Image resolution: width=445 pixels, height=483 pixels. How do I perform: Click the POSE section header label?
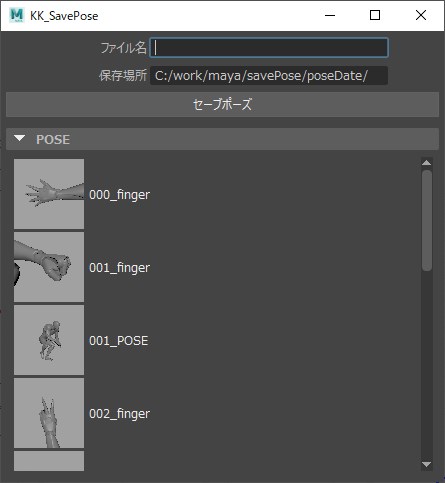53,139
